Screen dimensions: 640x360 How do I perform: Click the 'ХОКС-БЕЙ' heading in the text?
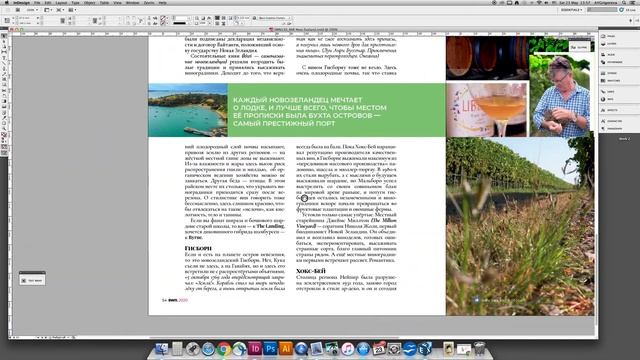click(x=311, y=271)
